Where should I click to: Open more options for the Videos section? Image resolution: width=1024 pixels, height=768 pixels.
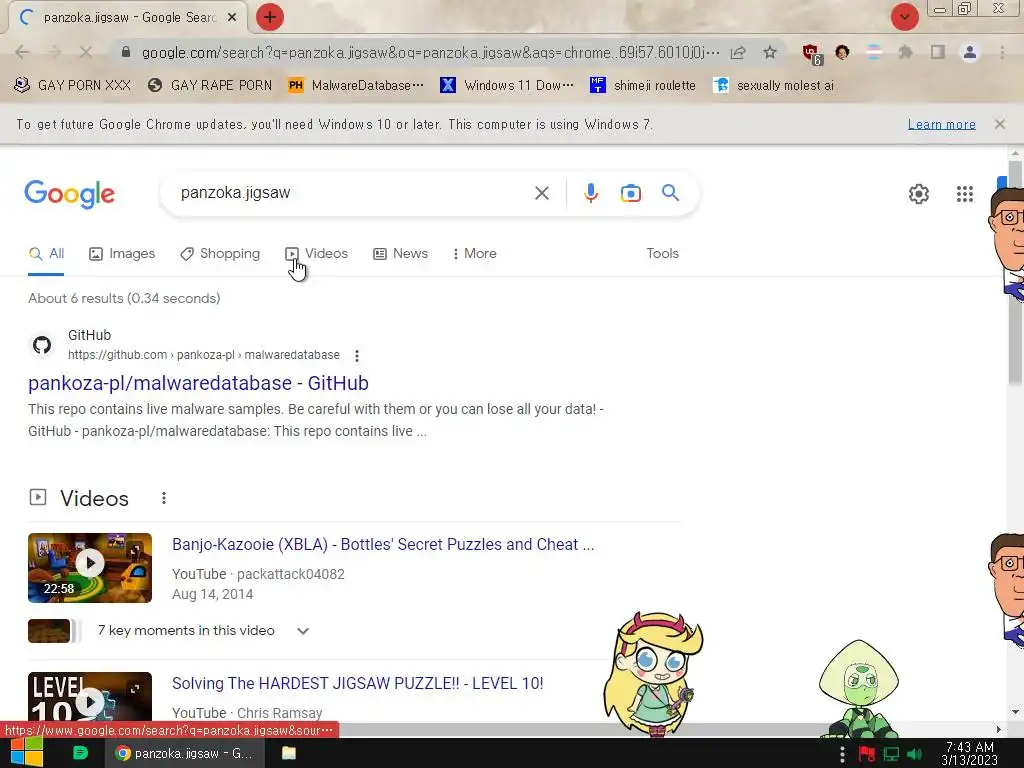click(x=164, y=498)
